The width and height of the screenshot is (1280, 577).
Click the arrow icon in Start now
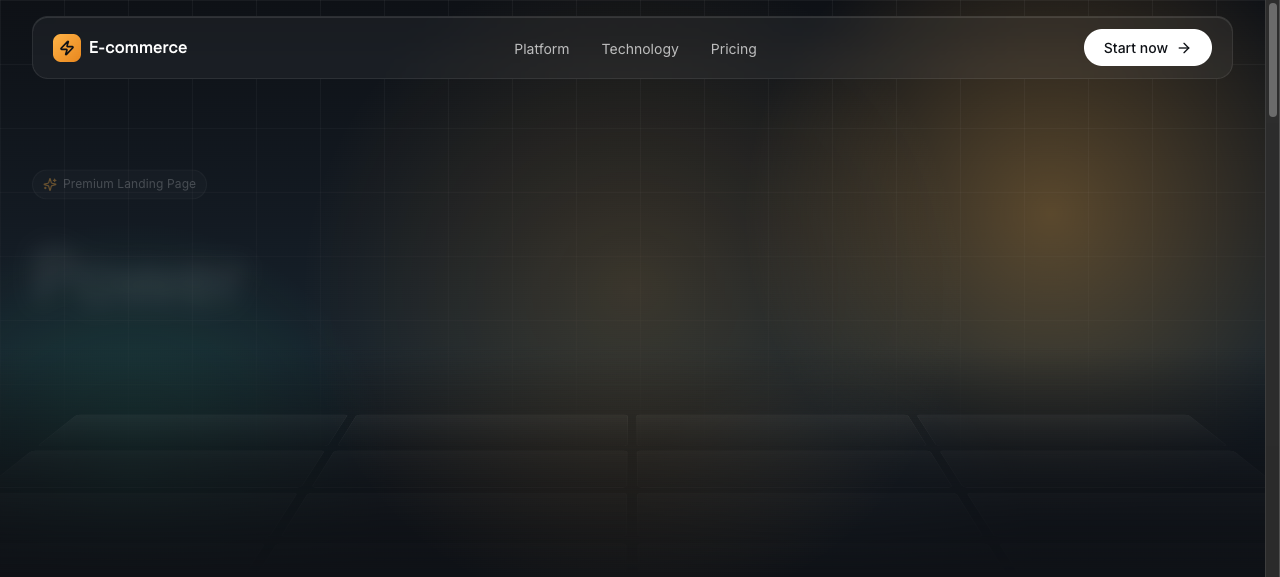1184,48
